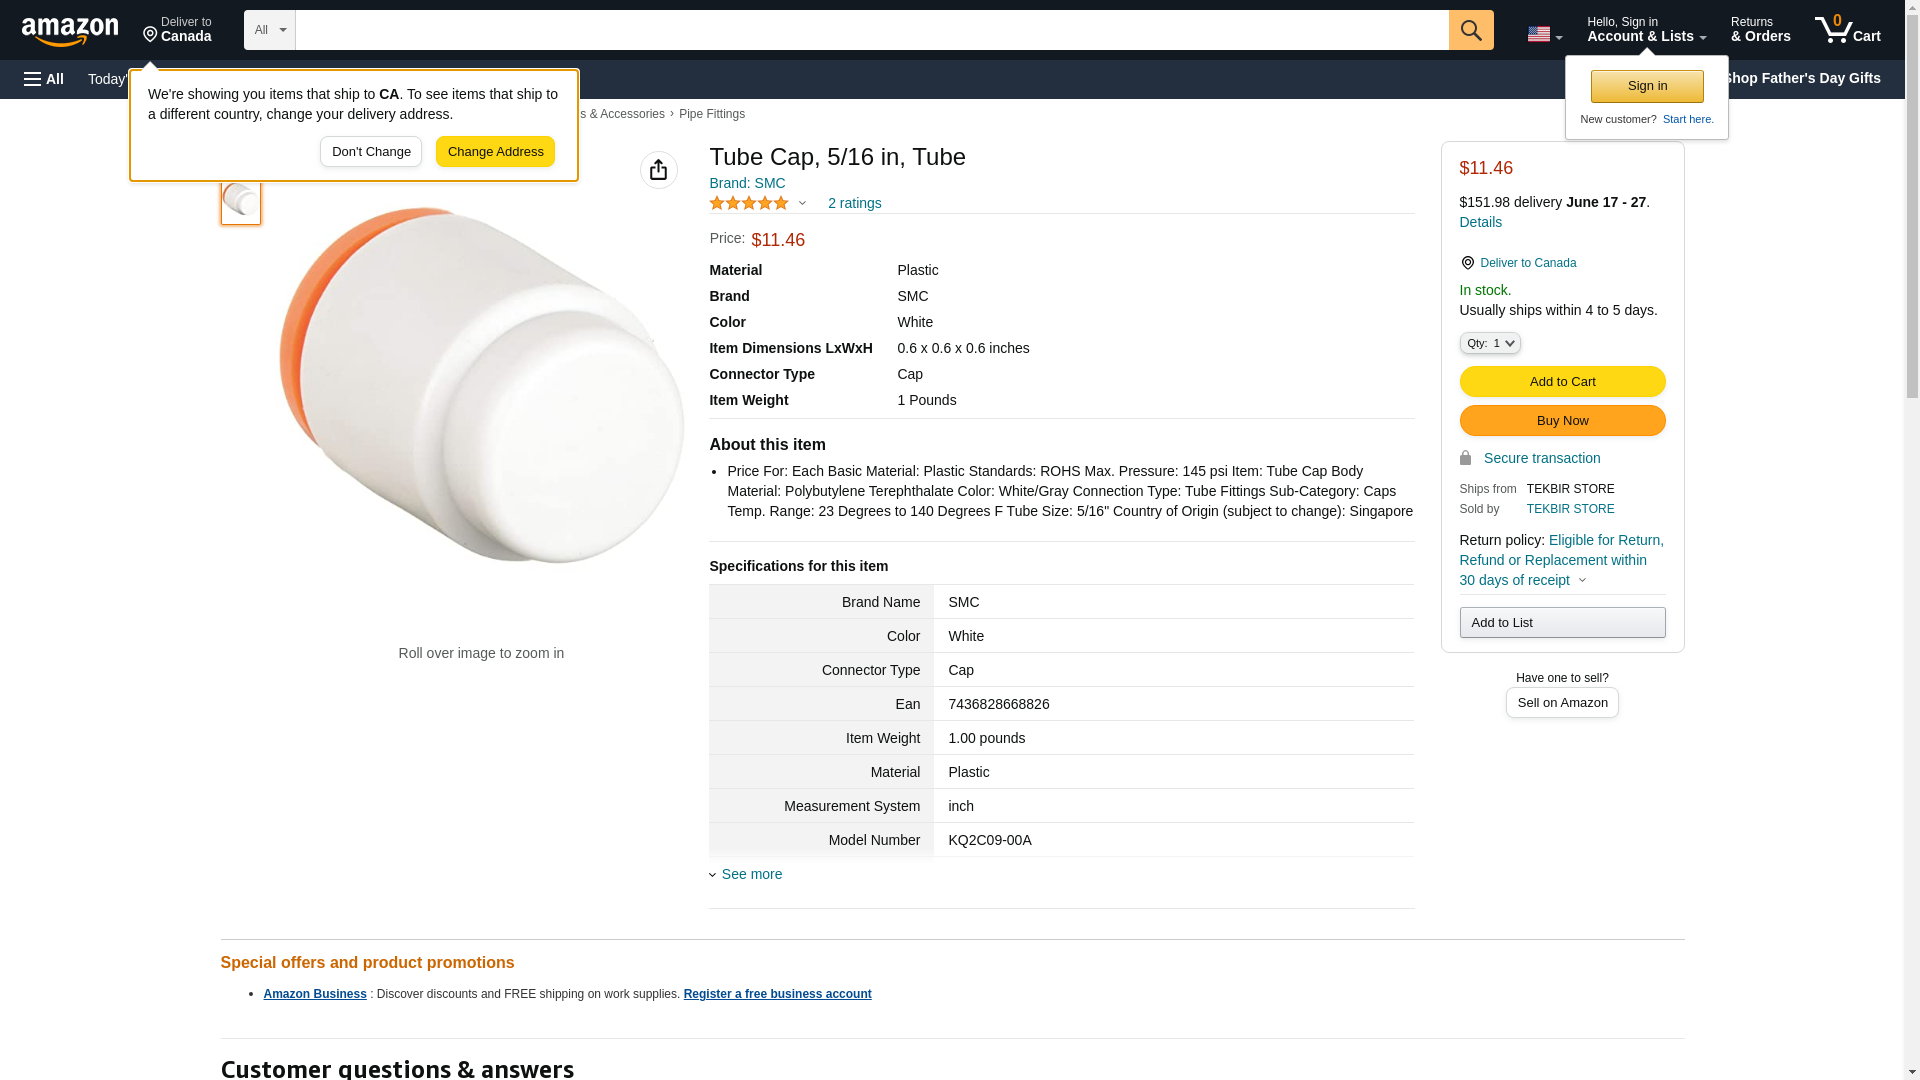Click the search magnifier button
This screenshot has width=1920, height=1080.
tap(1470, 30)
